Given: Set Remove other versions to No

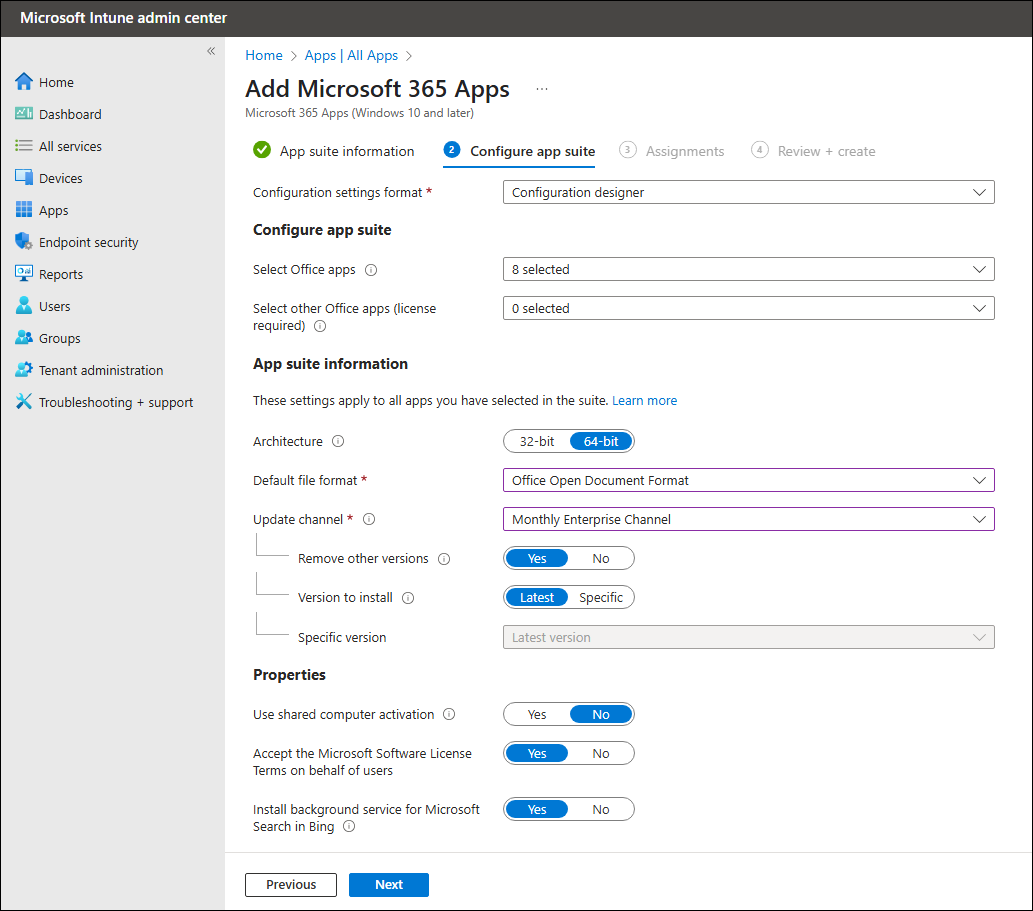Looking at the screenshot, I should tap(600, 559).
